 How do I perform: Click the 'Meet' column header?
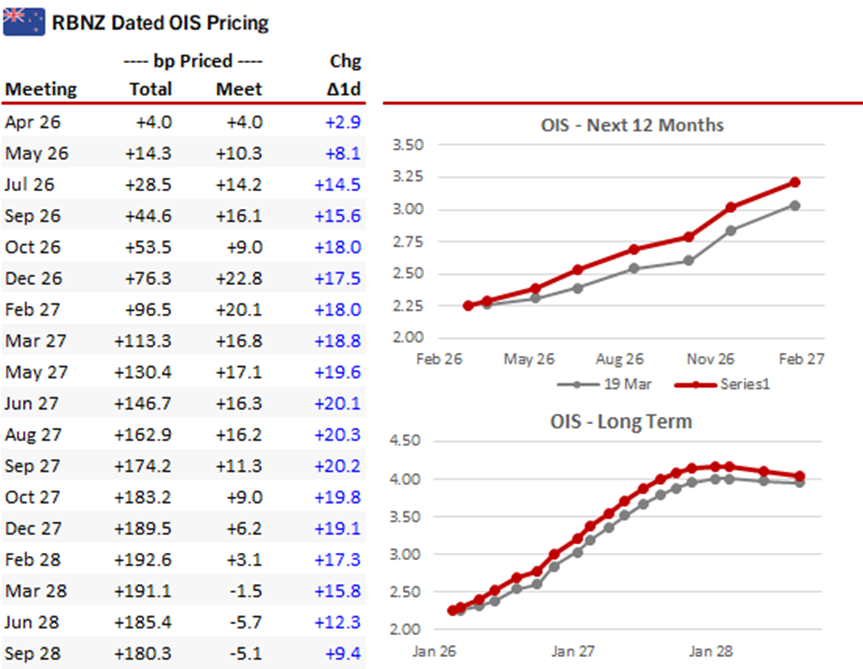pyautogui.click(x=239, y=89)
